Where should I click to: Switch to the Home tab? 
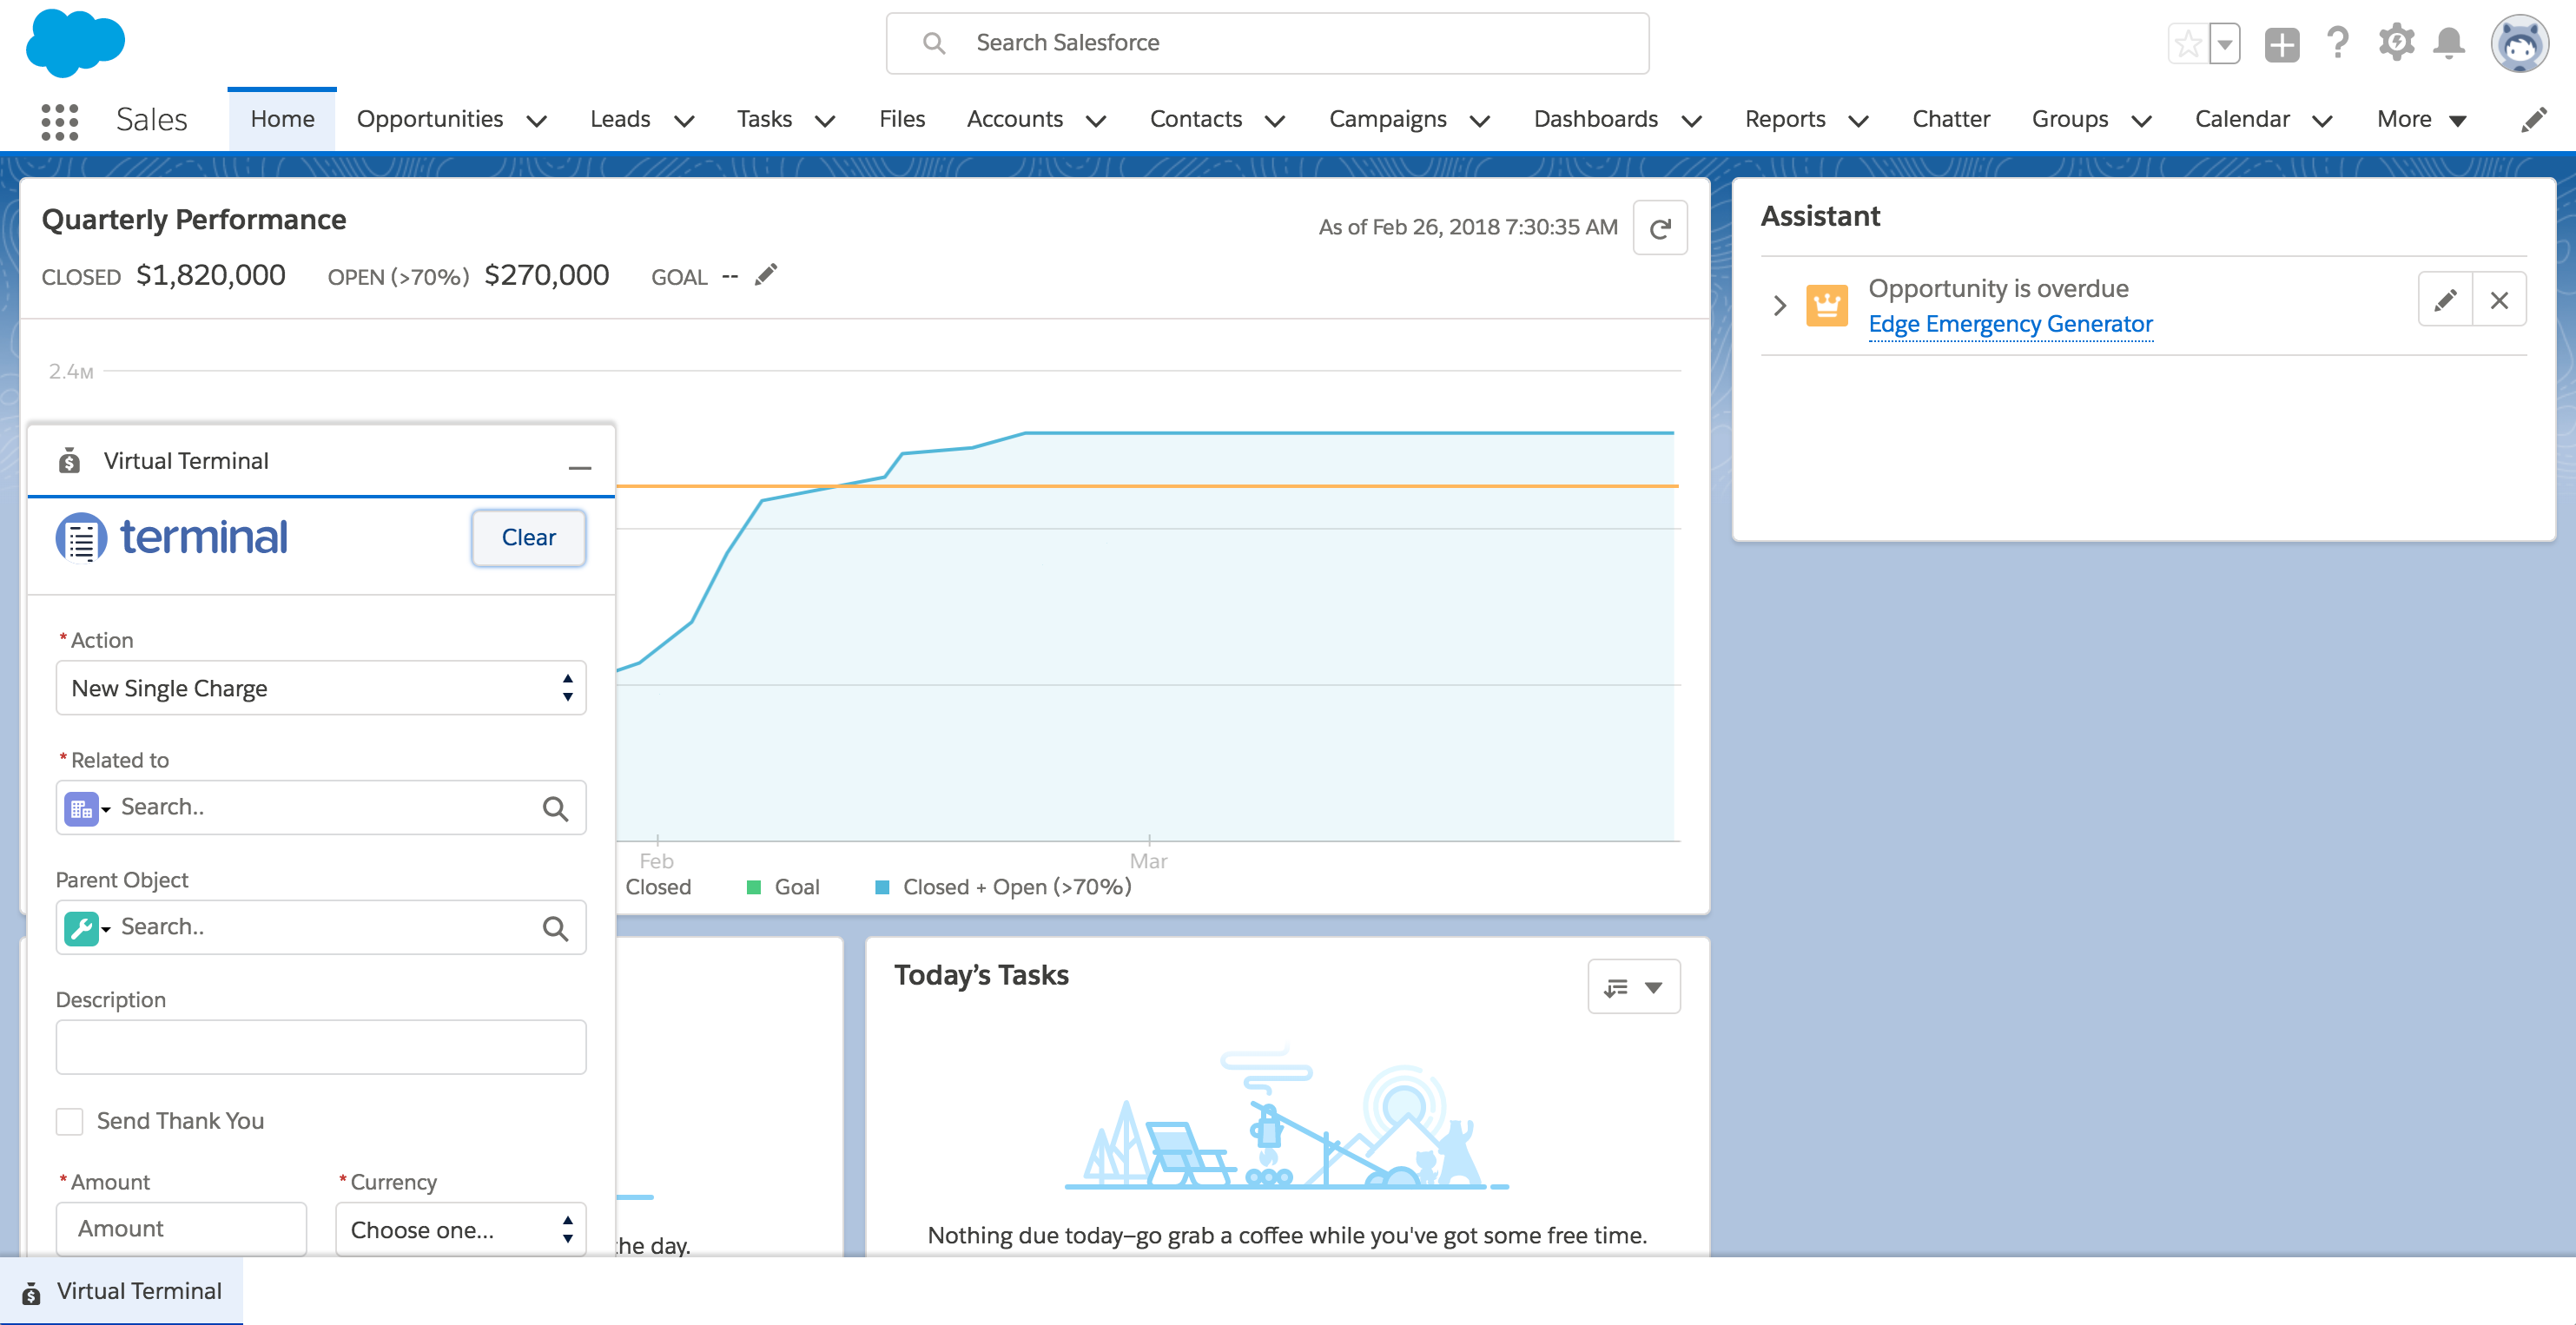coord(282,120)
